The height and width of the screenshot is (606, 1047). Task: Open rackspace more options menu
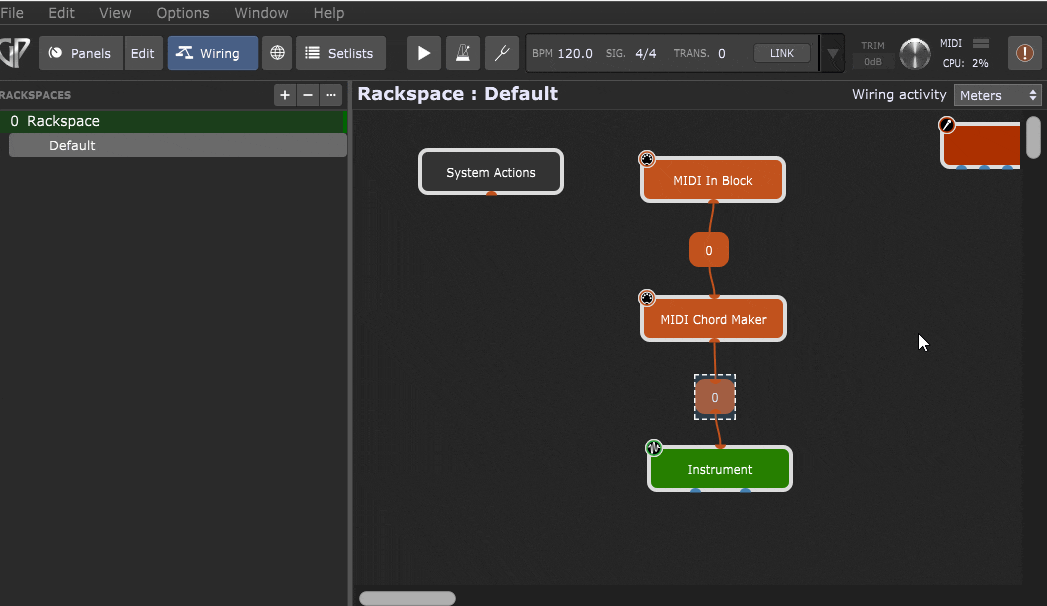click(x=331, y=95)
